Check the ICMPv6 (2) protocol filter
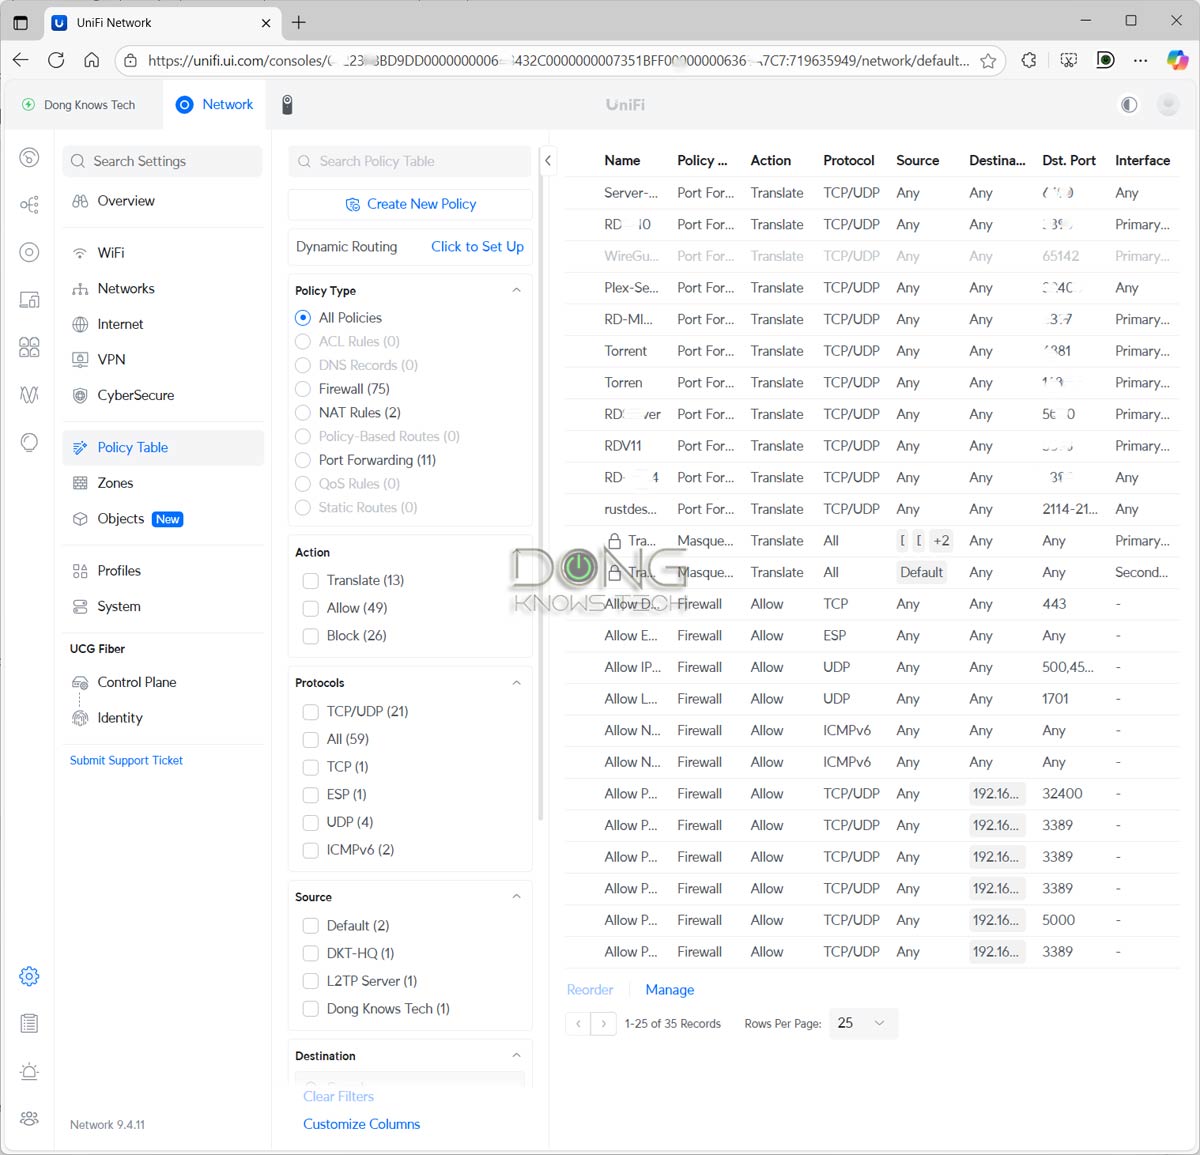This screenshot has width=1200, height=1155. (x=310, y=850)
